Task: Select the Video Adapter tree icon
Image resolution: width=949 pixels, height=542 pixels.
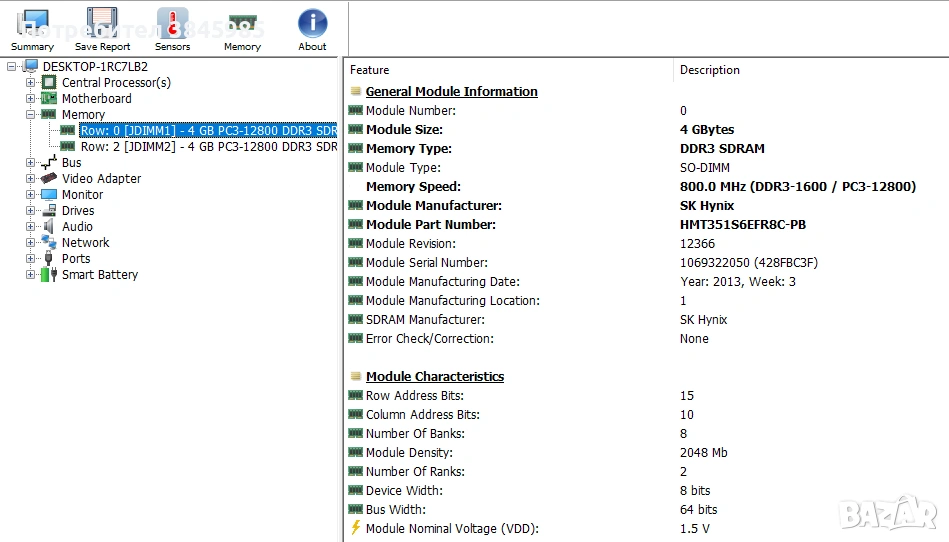Action: (x=49, y=179)
